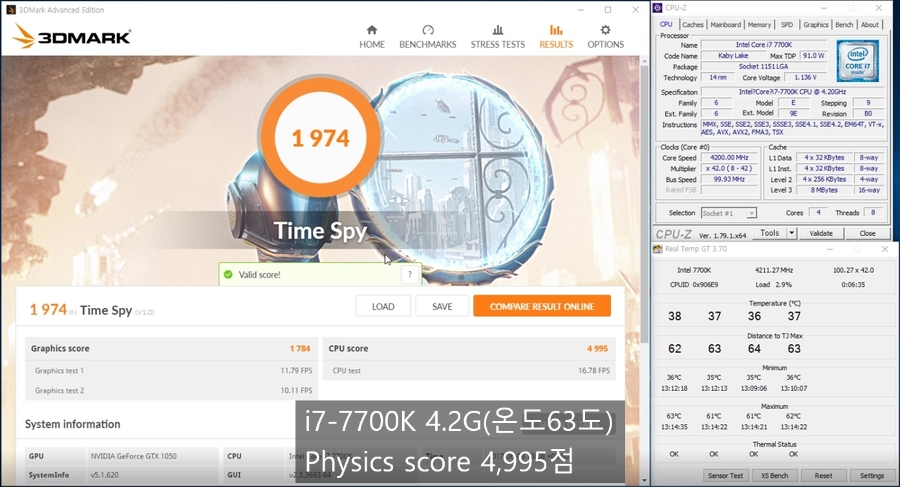Screen dimensions: 900x487
Task: Switch to Caches tab in CPU-Z
Action: 693,25
